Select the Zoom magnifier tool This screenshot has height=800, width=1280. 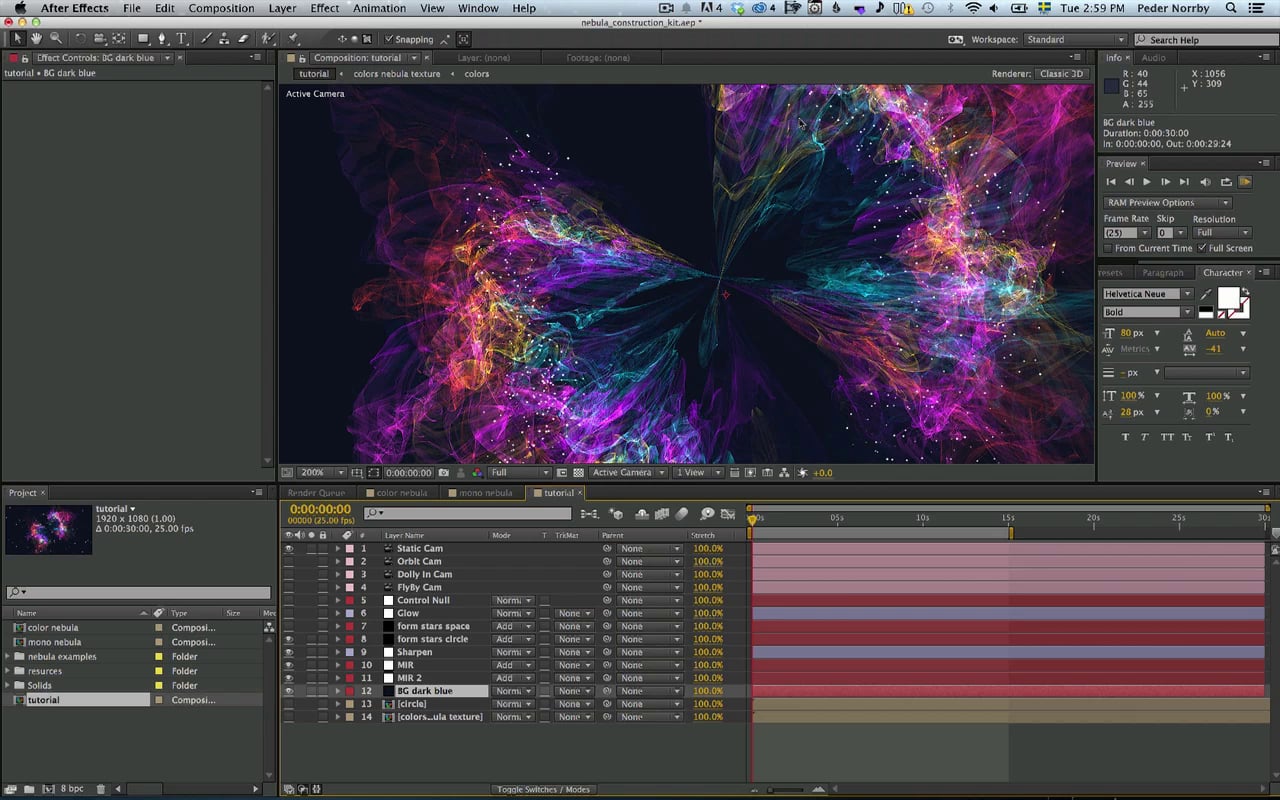(x=56, y=39)
